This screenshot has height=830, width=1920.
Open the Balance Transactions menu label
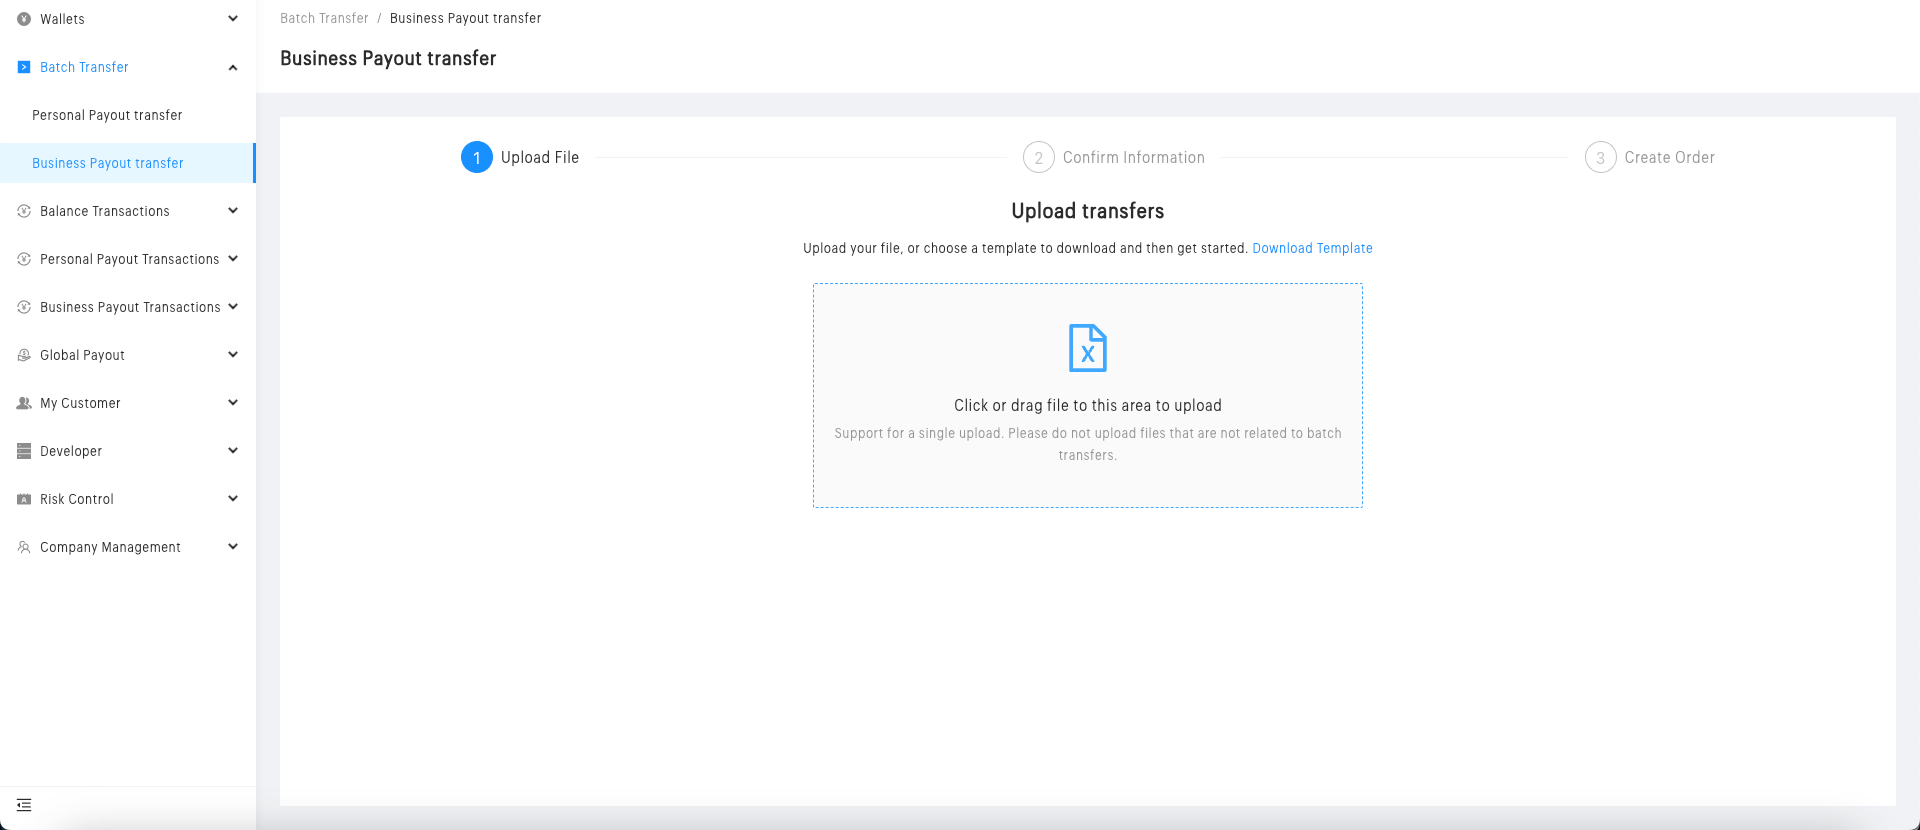[105, 211]
